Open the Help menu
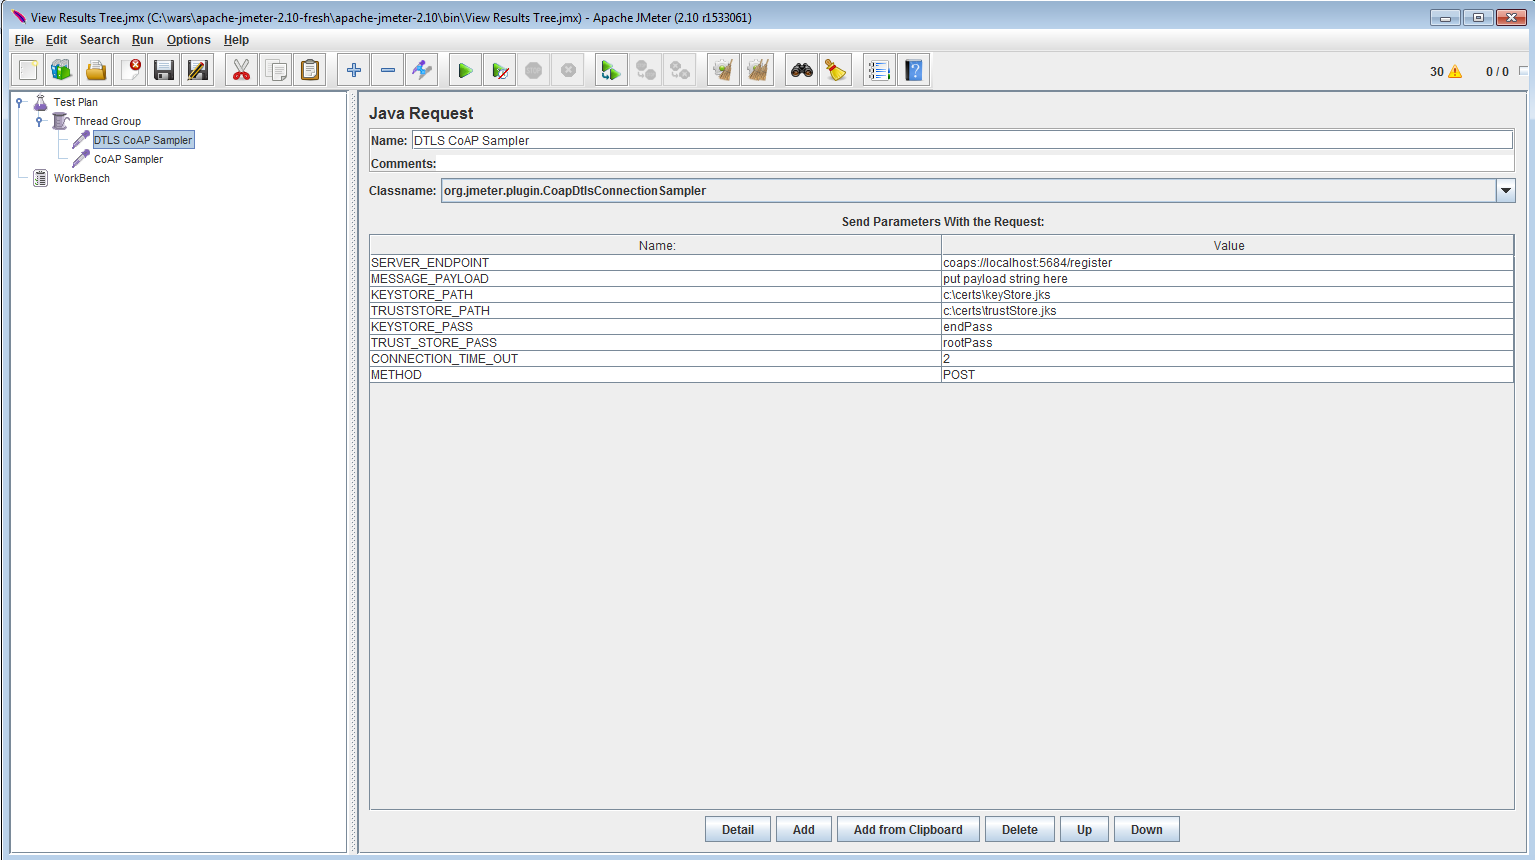Viewport: 1536px width, 860px height. [x=236, y=40]
